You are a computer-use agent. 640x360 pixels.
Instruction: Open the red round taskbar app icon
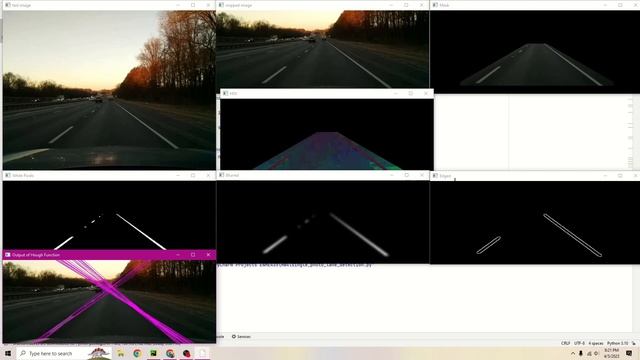coord(187,353)
